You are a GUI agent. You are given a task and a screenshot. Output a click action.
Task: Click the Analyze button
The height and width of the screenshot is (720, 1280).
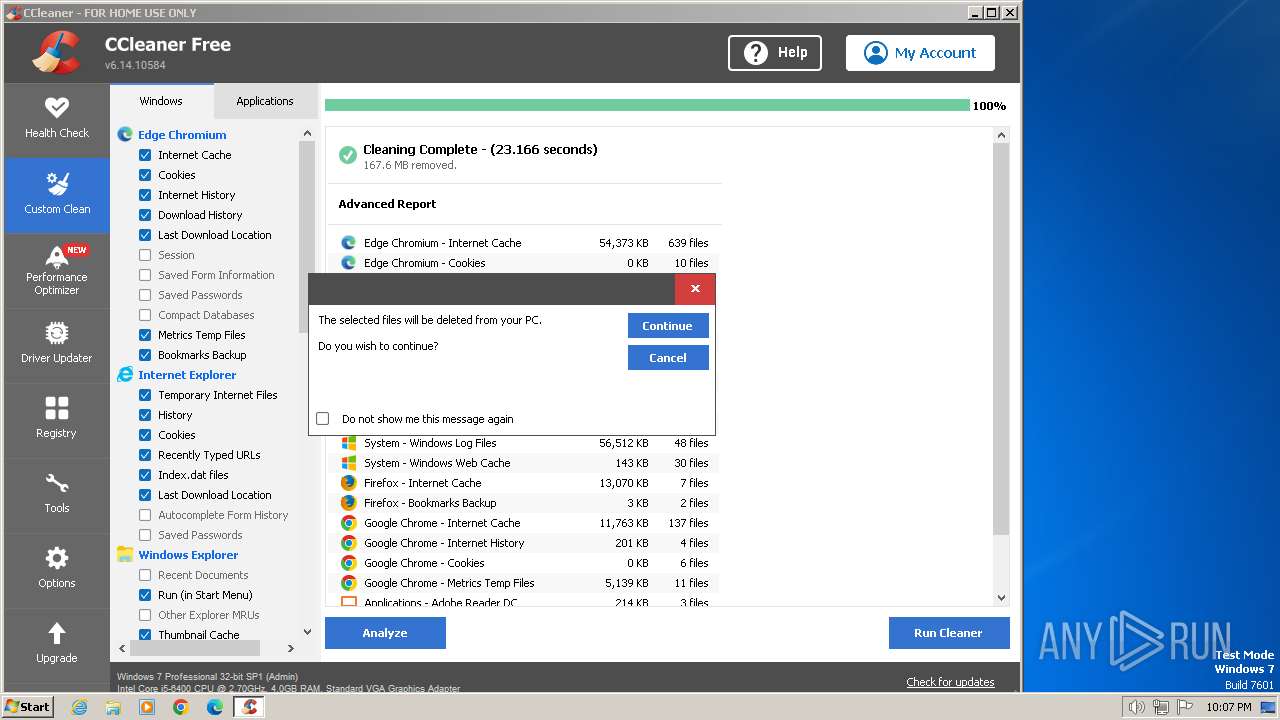[385, 633]
